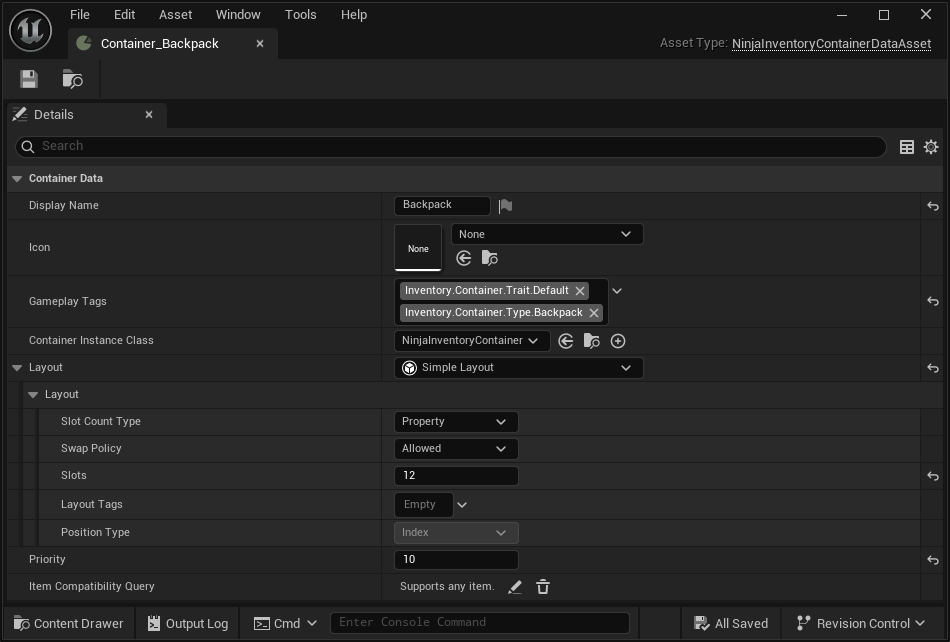
Task: Click the Enter Console Command field
Action: (x=480, y=623)
